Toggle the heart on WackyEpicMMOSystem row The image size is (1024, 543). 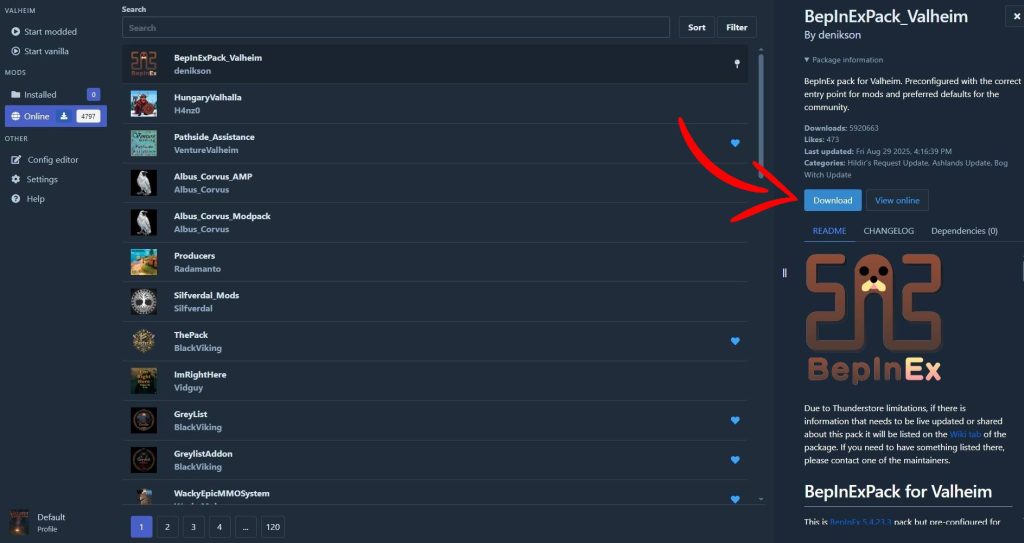click(x=735, y=499)
